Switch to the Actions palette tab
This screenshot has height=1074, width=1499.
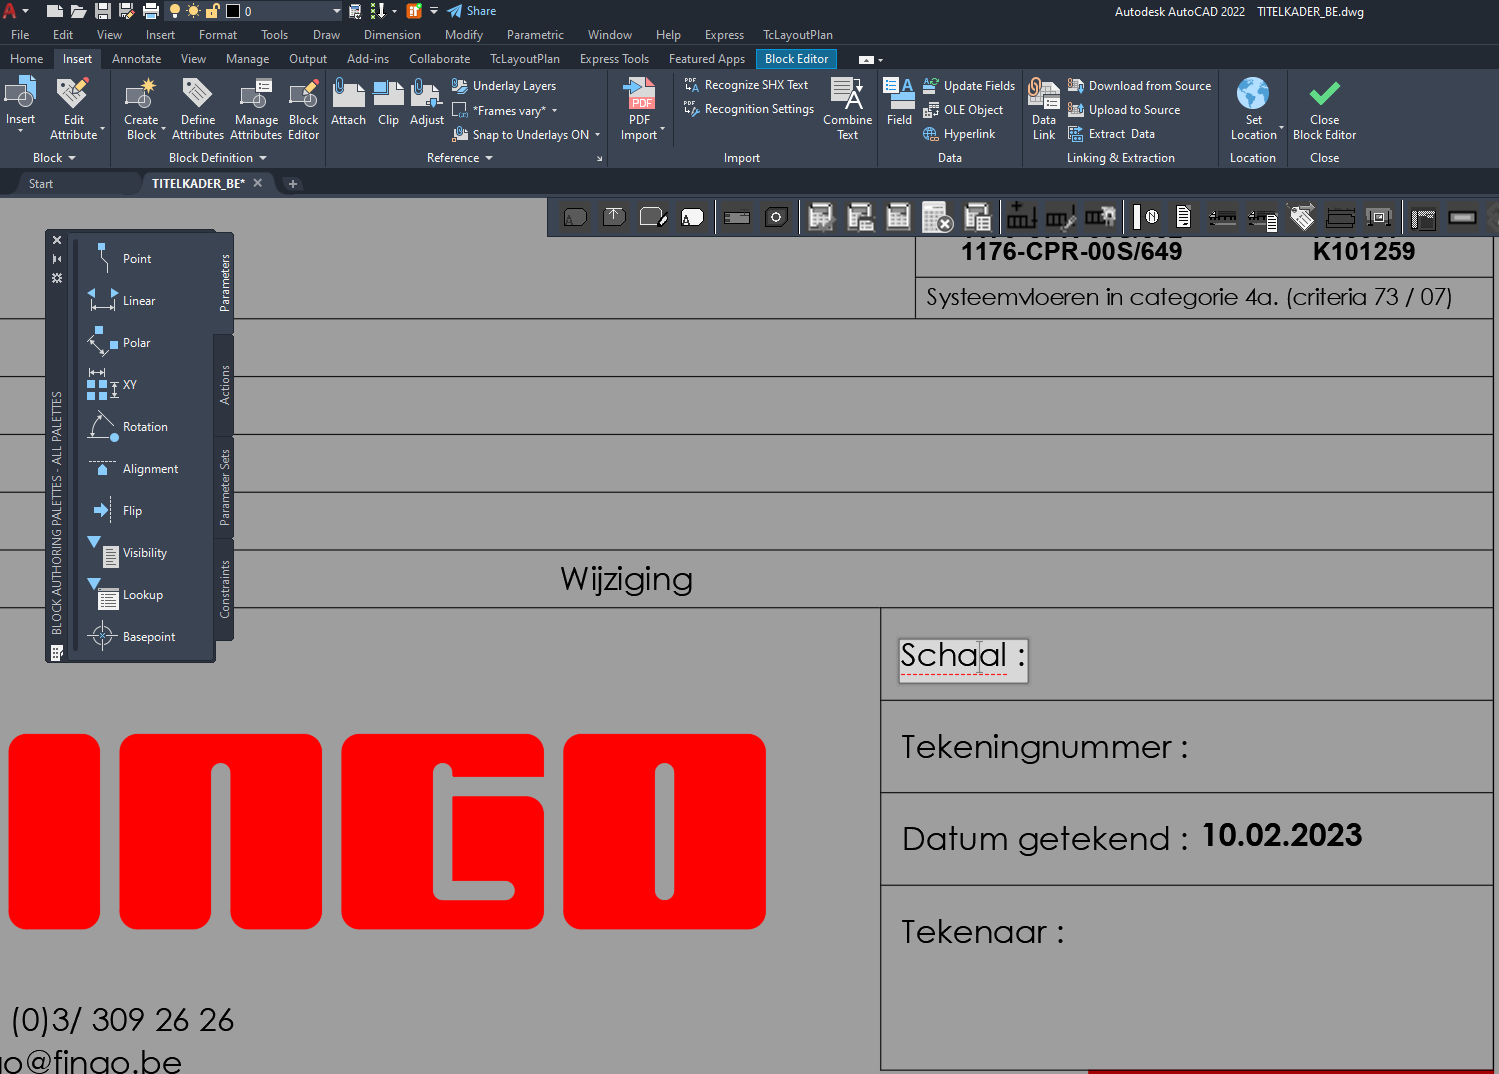pyautogui.click(x=225, y=385)
